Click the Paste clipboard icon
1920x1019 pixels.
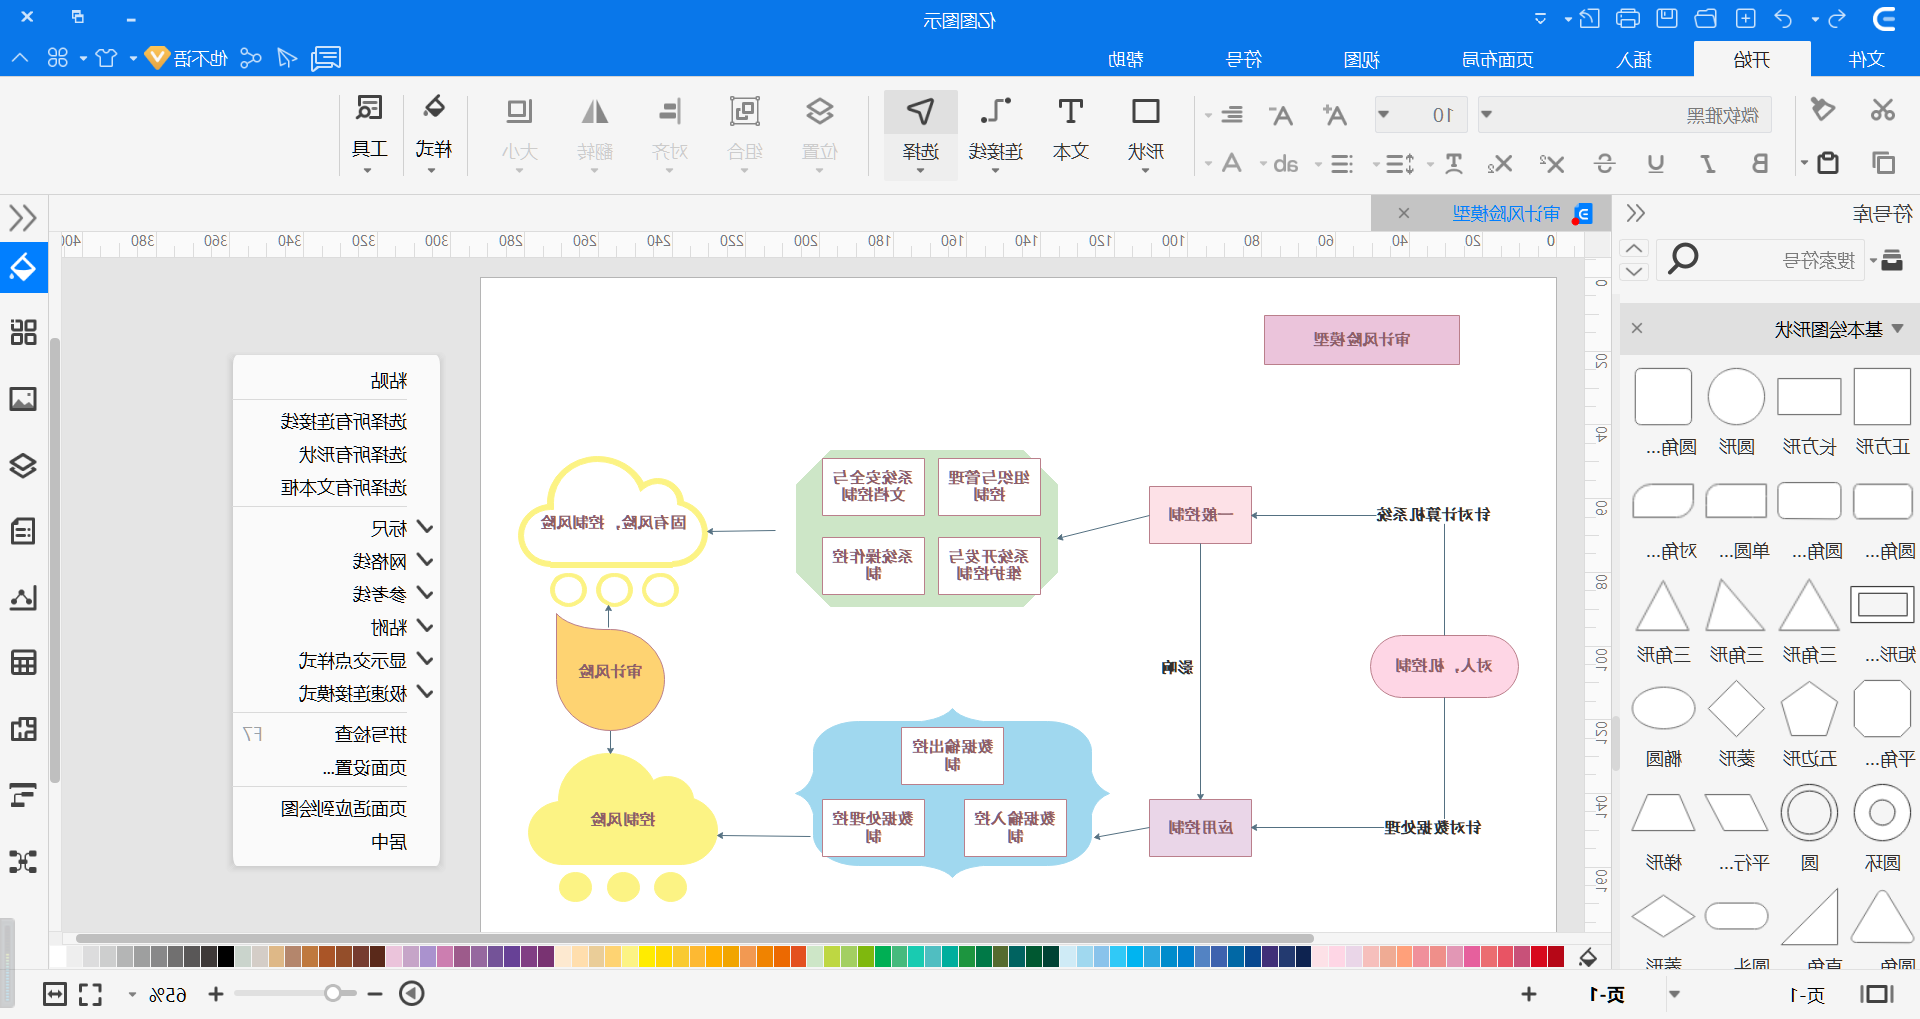point(1828,162)
